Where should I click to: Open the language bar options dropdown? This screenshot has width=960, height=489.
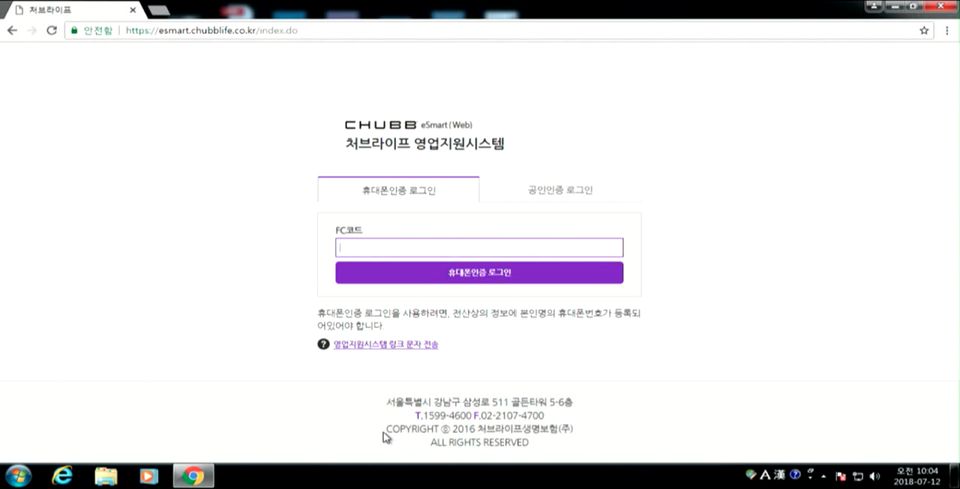click(811, 475)
